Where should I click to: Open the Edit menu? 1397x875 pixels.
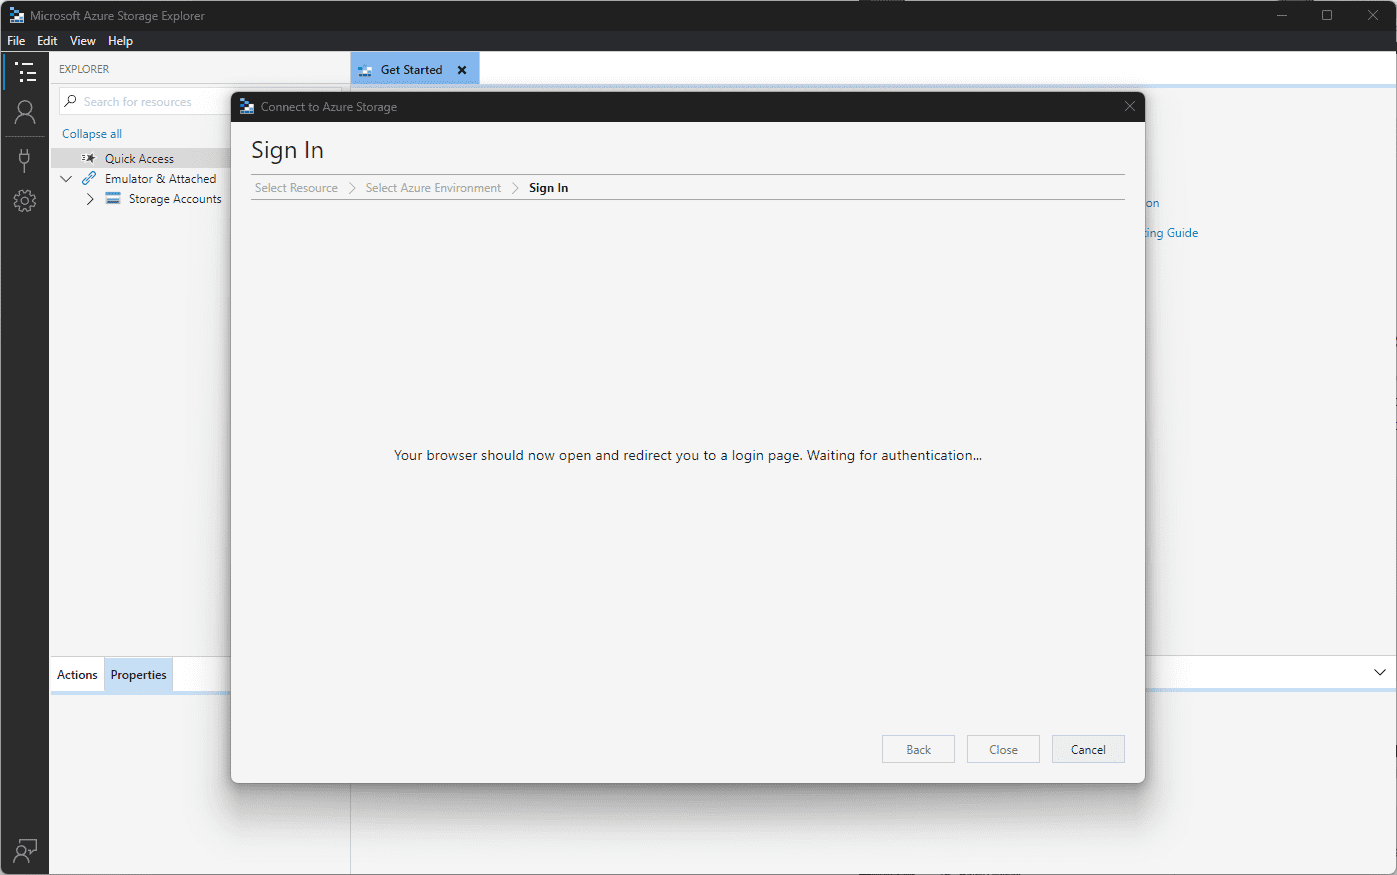coord(47,41)
